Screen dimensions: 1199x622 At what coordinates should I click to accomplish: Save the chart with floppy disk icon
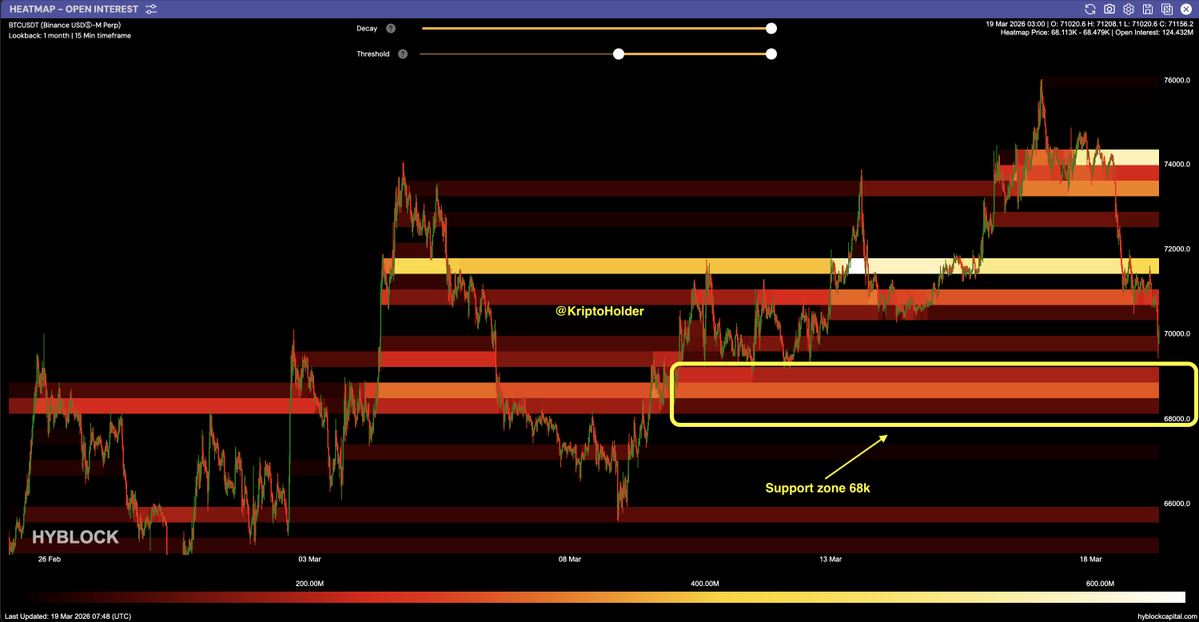1148,9
